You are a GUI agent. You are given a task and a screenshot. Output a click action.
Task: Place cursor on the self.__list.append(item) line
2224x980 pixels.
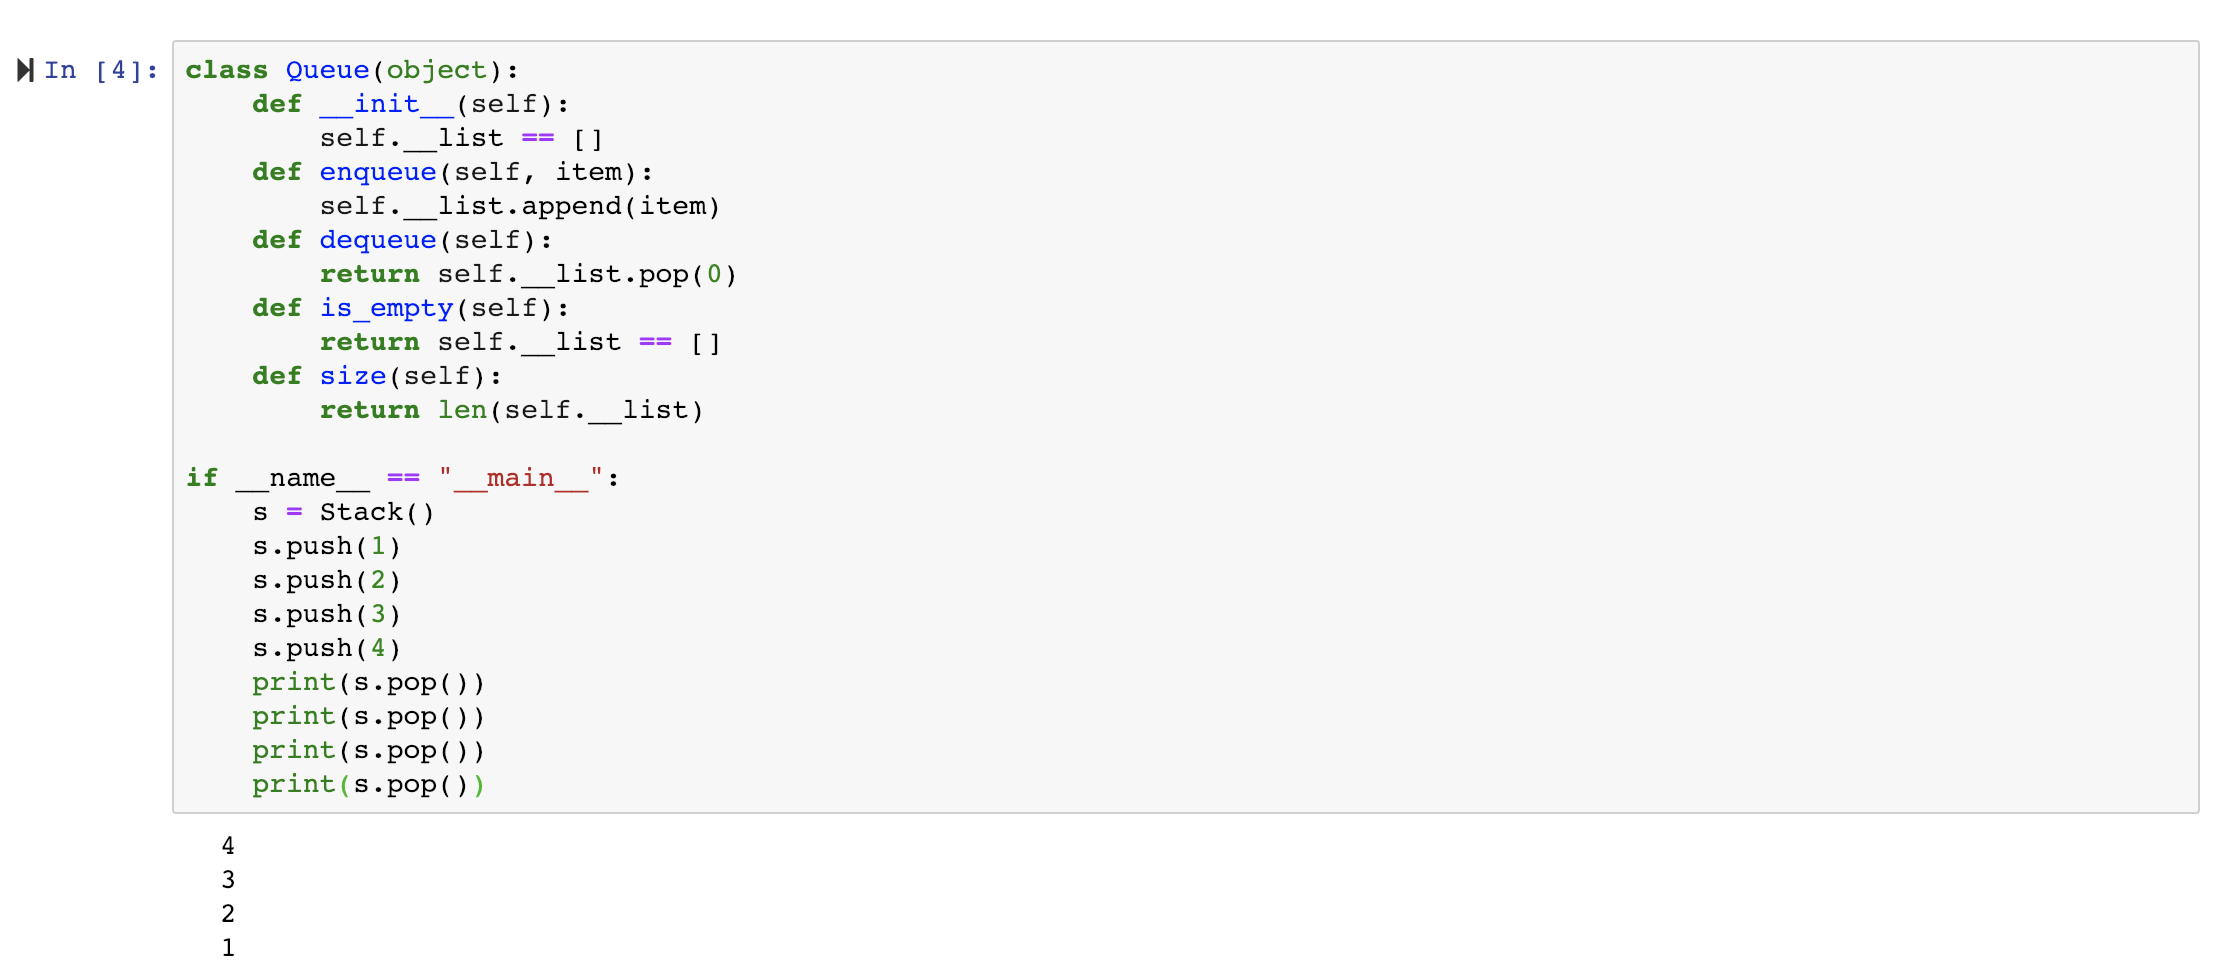(519, 206)
